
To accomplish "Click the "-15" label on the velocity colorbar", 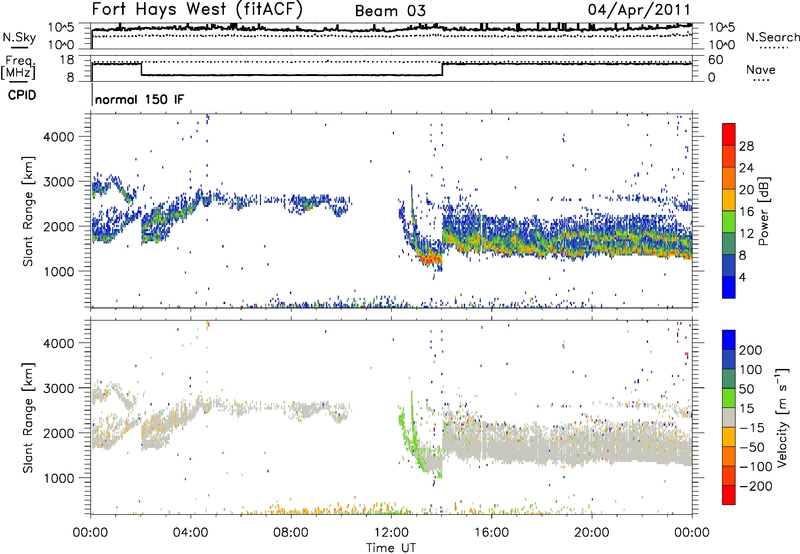I will (x=752, y=428).
